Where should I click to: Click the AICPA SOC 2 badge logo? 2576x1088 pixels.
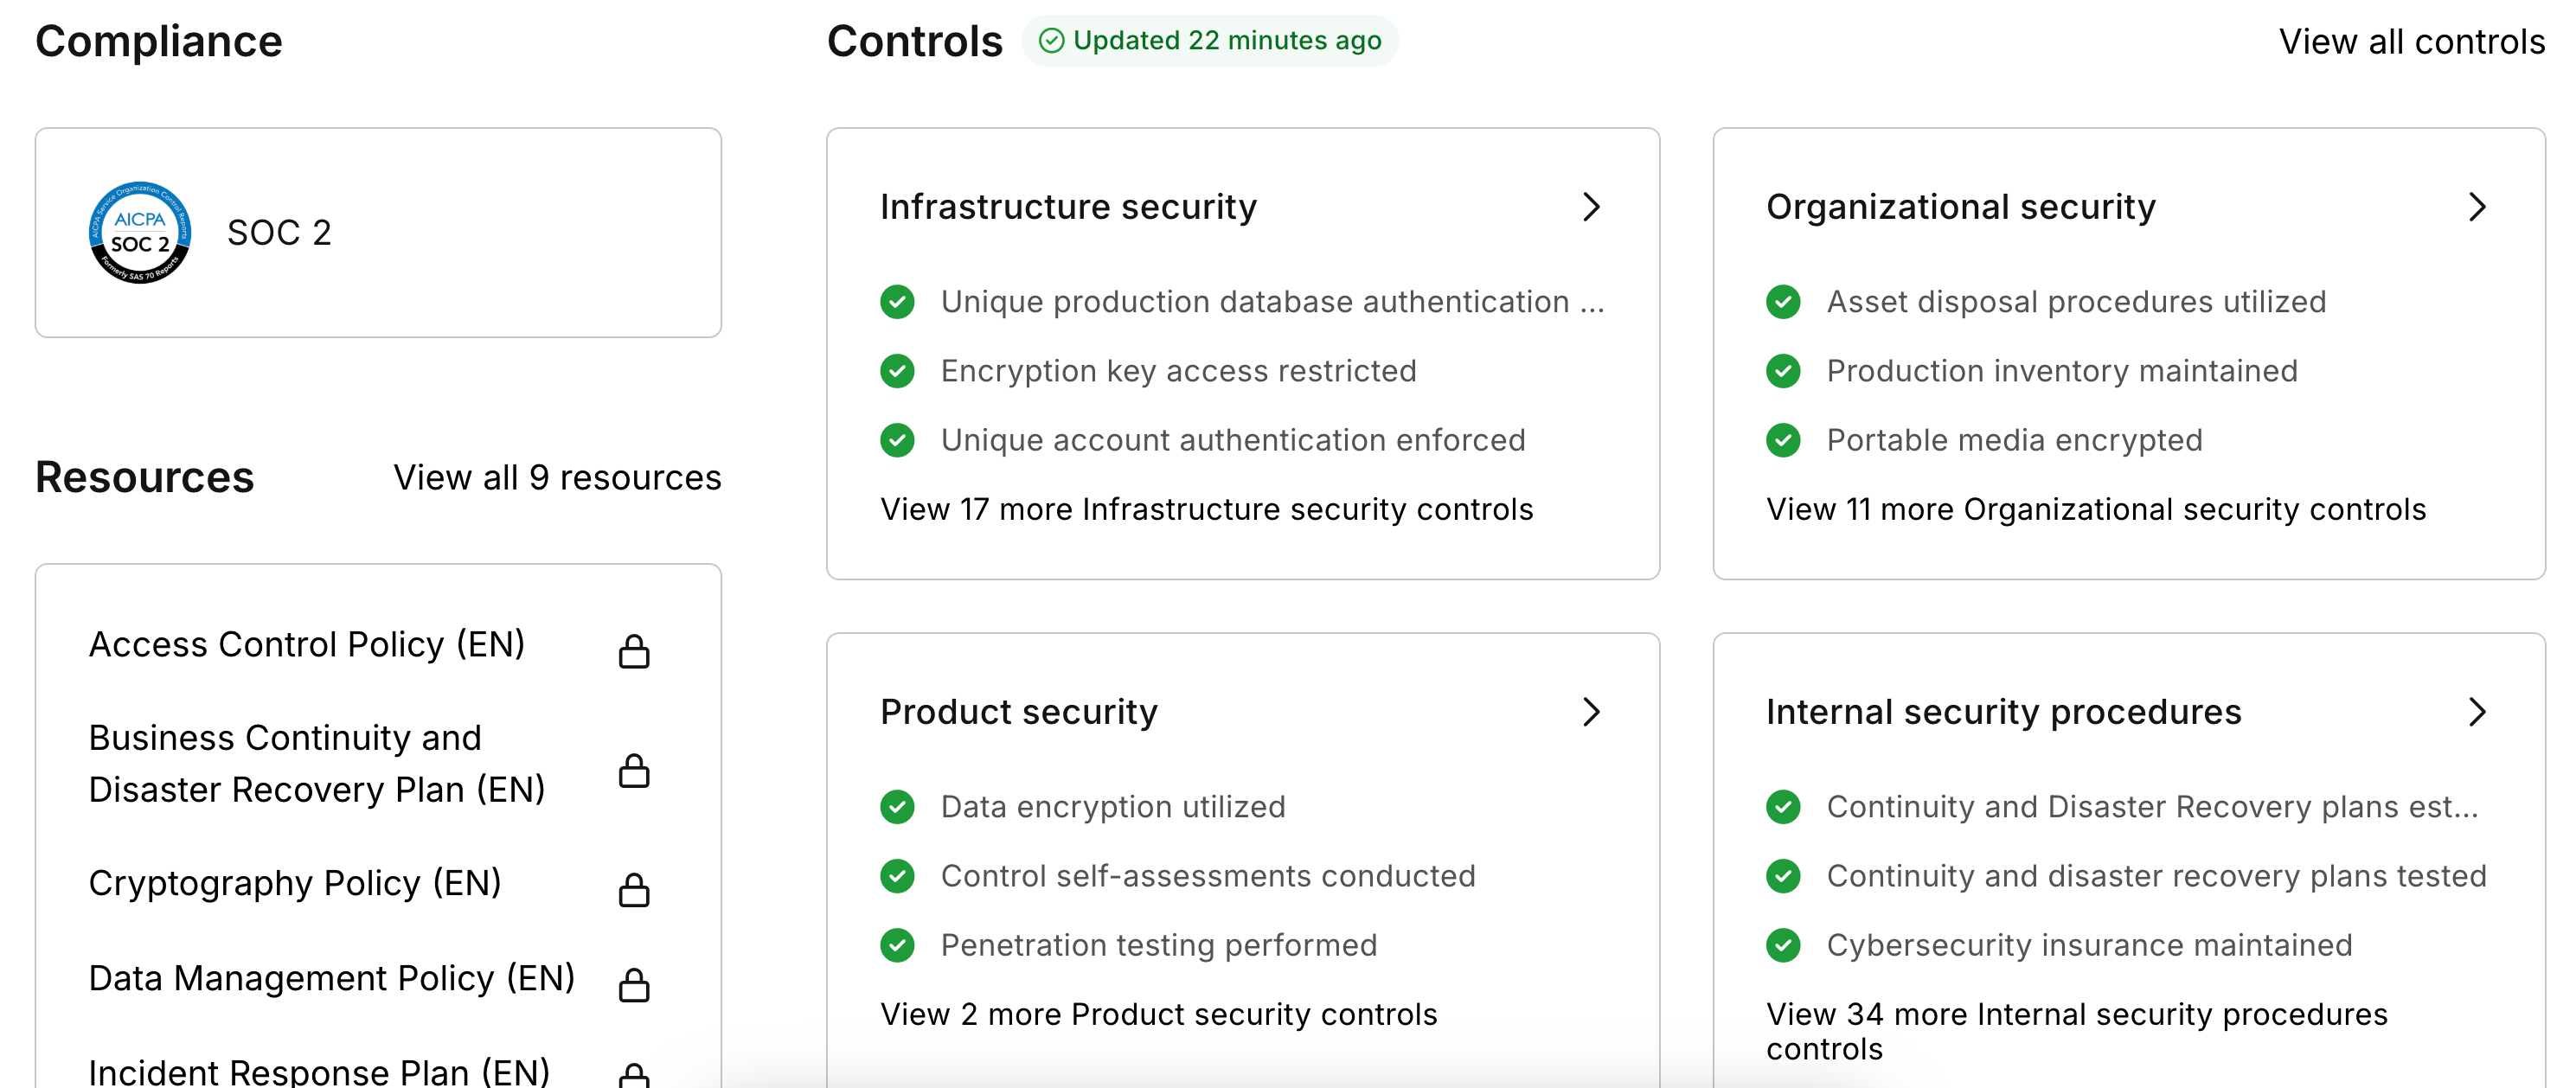[140, 232]
